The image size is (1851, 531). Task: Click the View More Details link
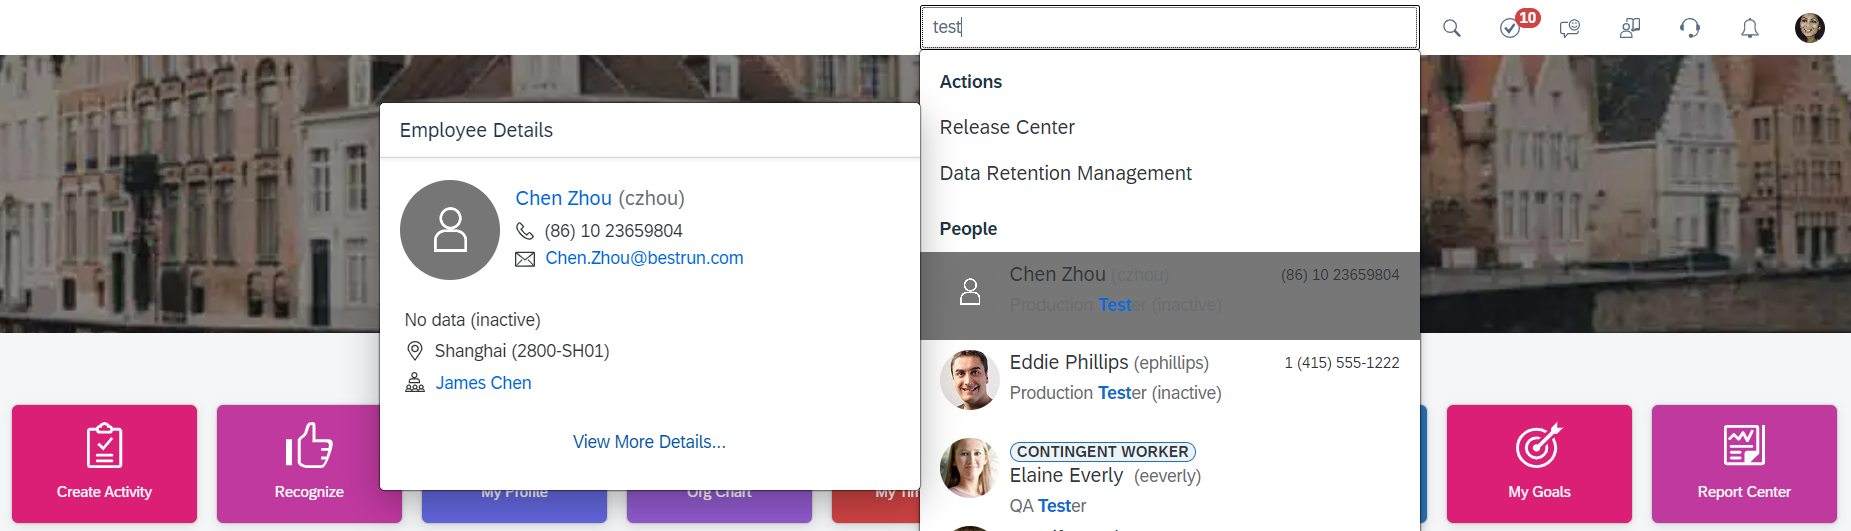[x=649, y=442]
